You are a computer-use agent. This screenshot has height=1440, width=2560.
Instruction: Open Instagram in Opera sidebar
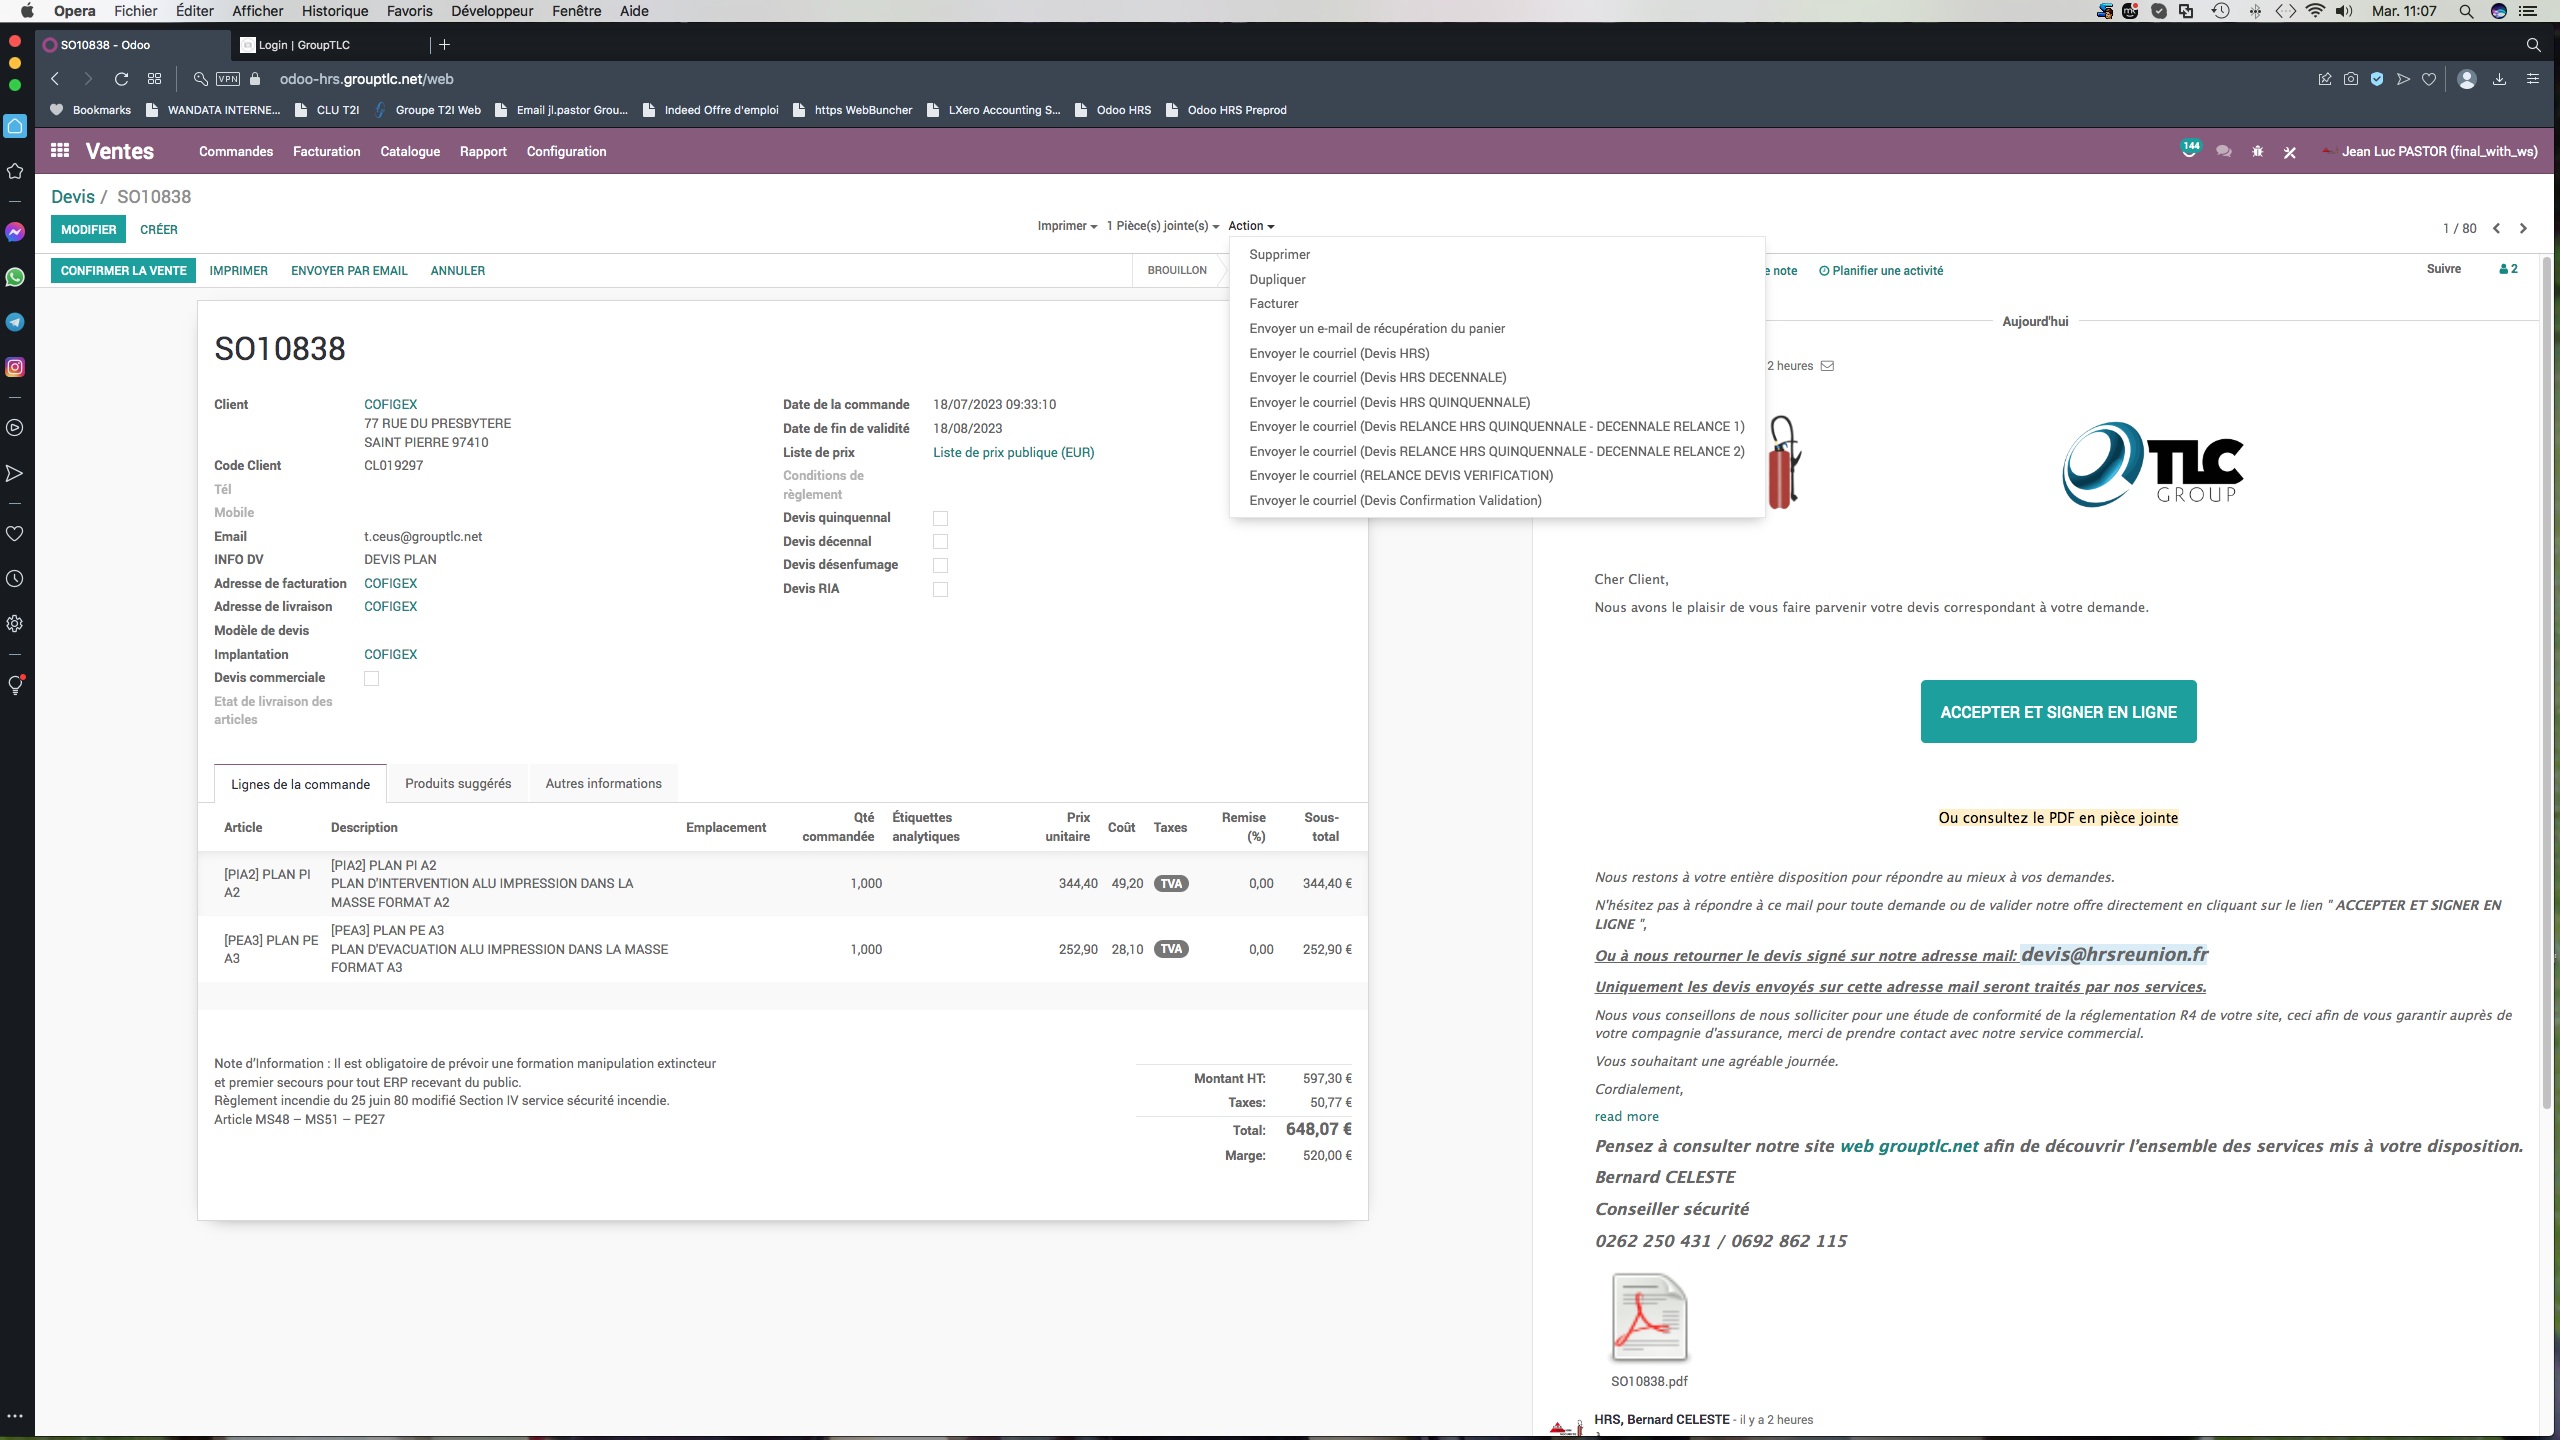(15, 367)
